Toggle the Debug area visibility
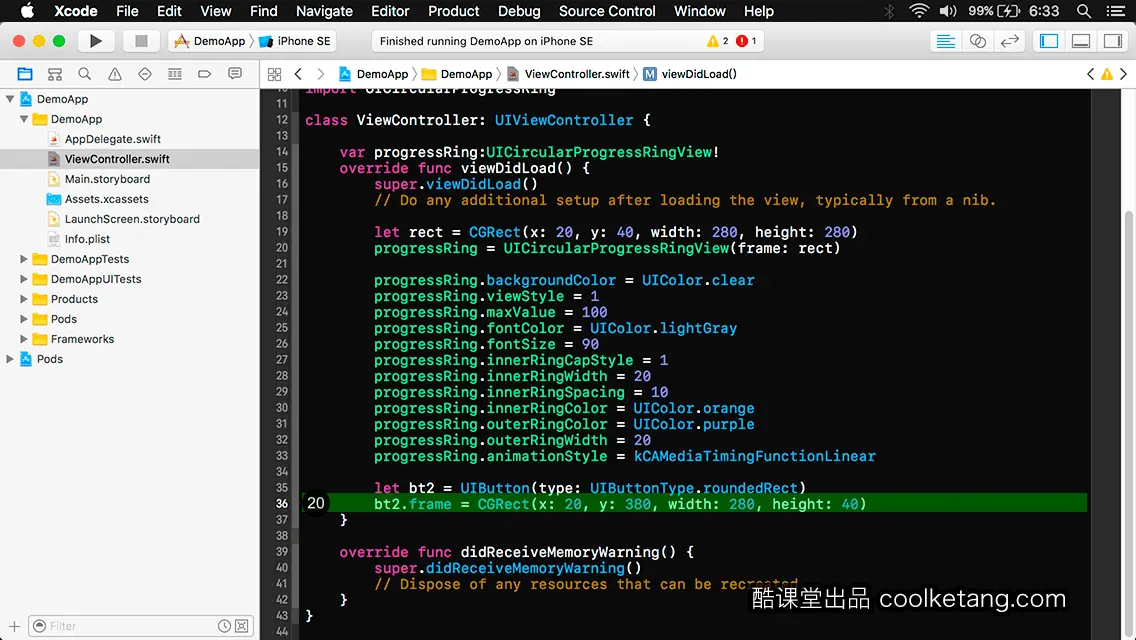 (1081, 41)
